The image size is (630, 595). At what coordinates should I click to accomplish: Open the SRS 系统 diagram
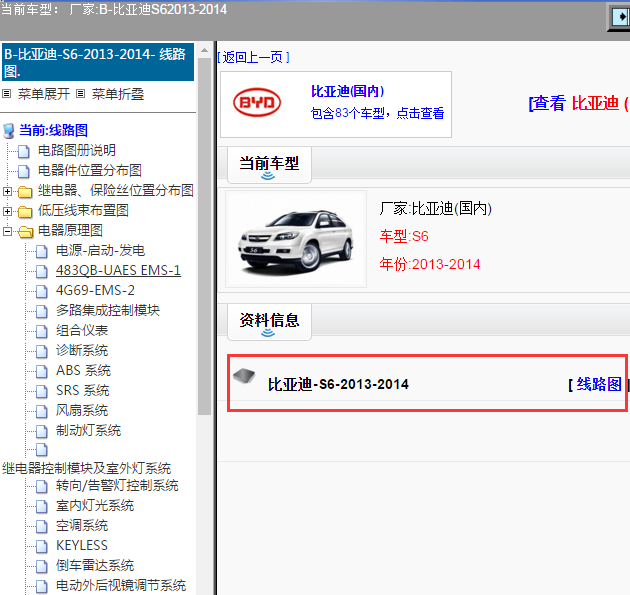click(x=82, y=391)
